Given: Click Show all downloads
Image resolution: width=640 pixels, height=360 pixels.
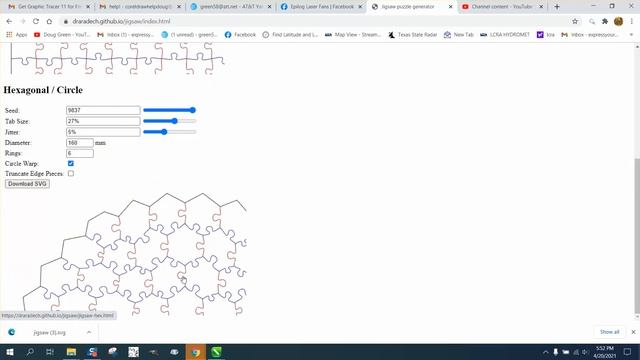Looking at the screenshot, I should pyautogui.click(x=609, y=332).
